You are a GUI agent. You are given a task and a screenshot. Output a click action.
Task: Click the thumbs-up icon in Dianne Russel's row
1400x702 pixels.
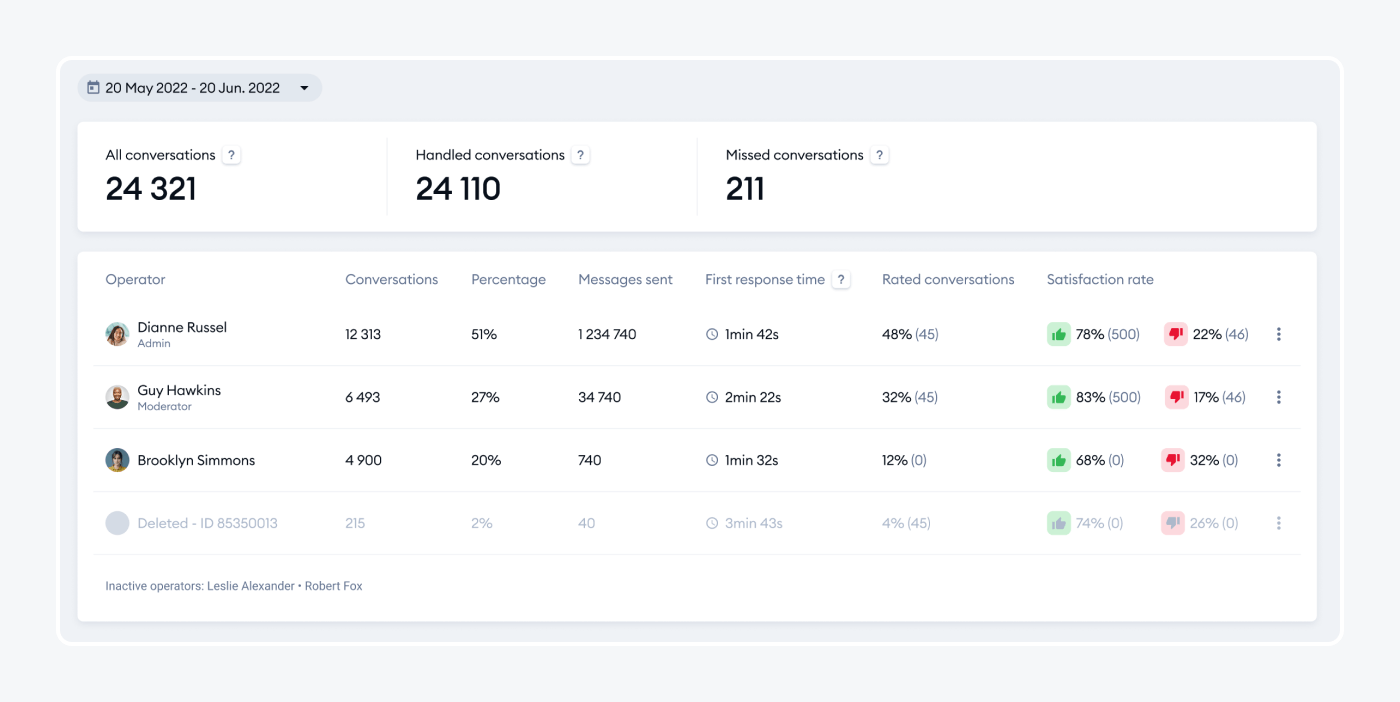point(1059,333)
